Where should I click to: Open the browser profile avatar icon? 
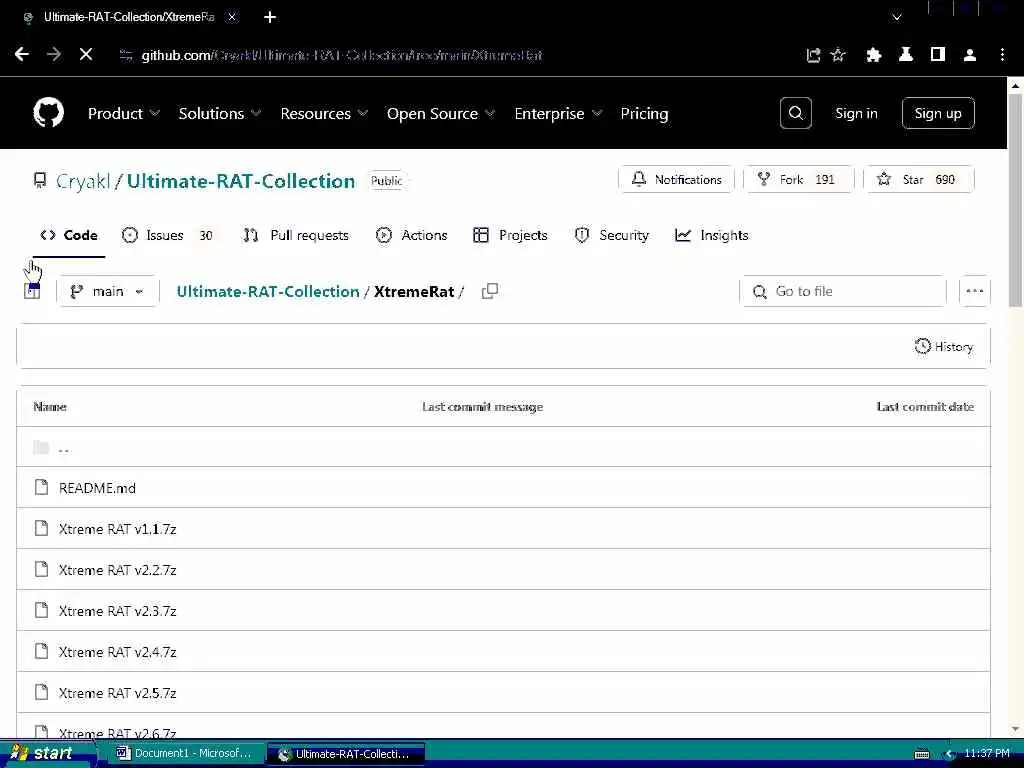click(x=970, y=56)
